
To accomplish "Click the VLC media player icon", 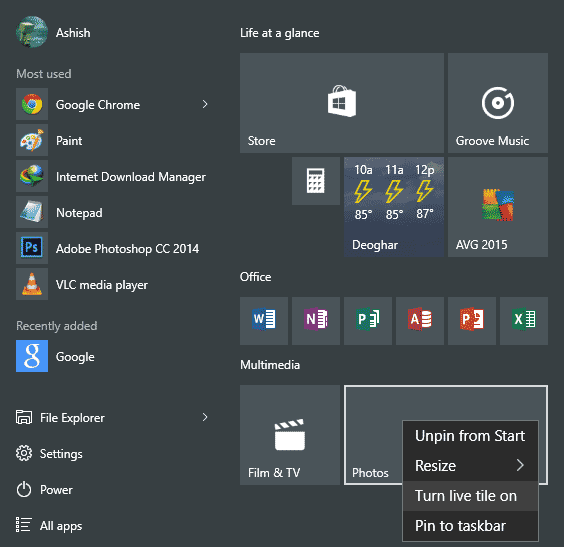I will tap(32, 284).
